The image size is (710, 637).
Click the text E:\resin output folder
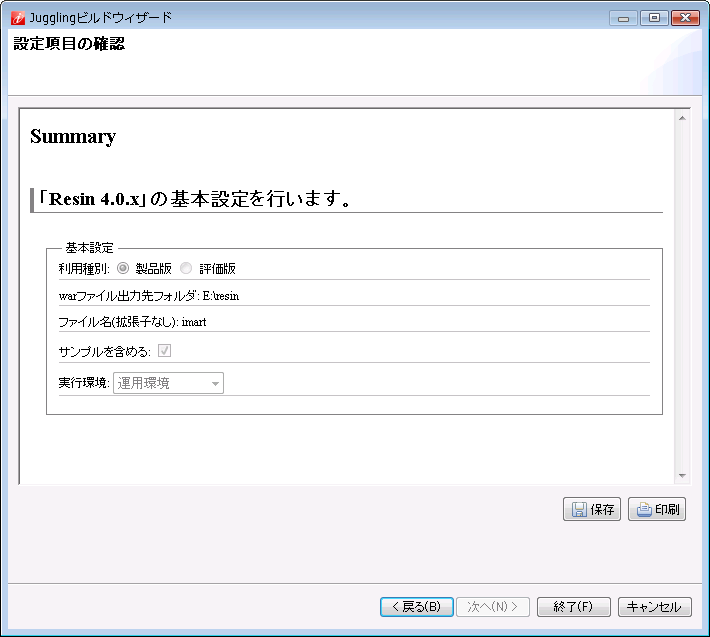coord(221,296)
